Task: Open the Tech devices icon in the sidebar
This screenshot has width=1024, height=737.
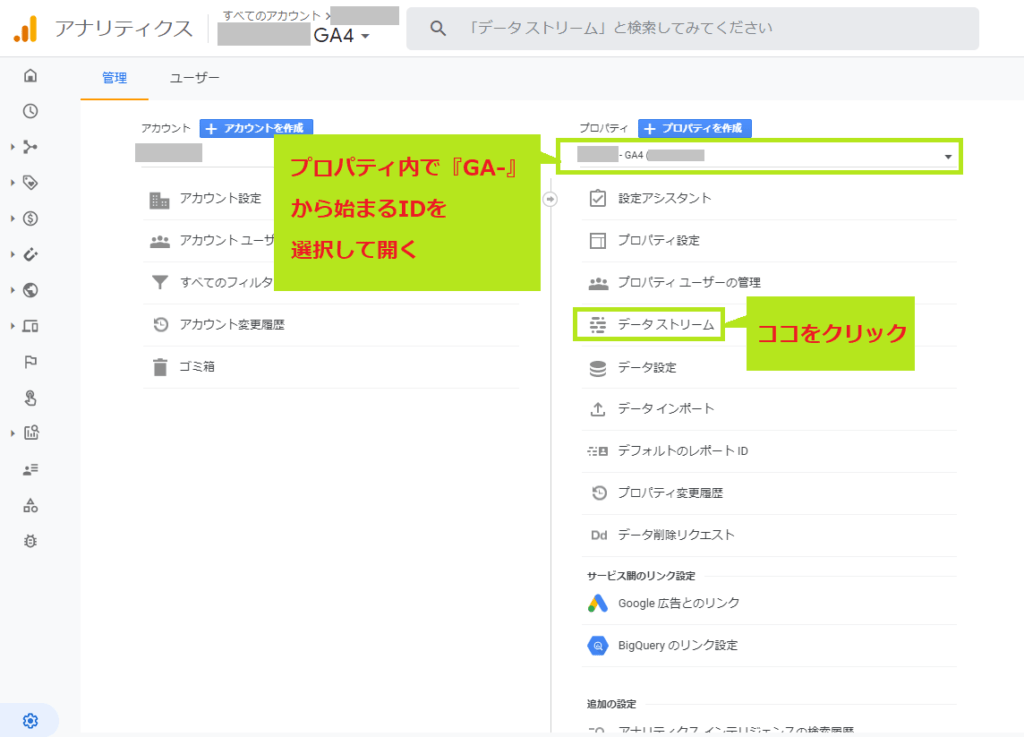Action: [30, 326]
